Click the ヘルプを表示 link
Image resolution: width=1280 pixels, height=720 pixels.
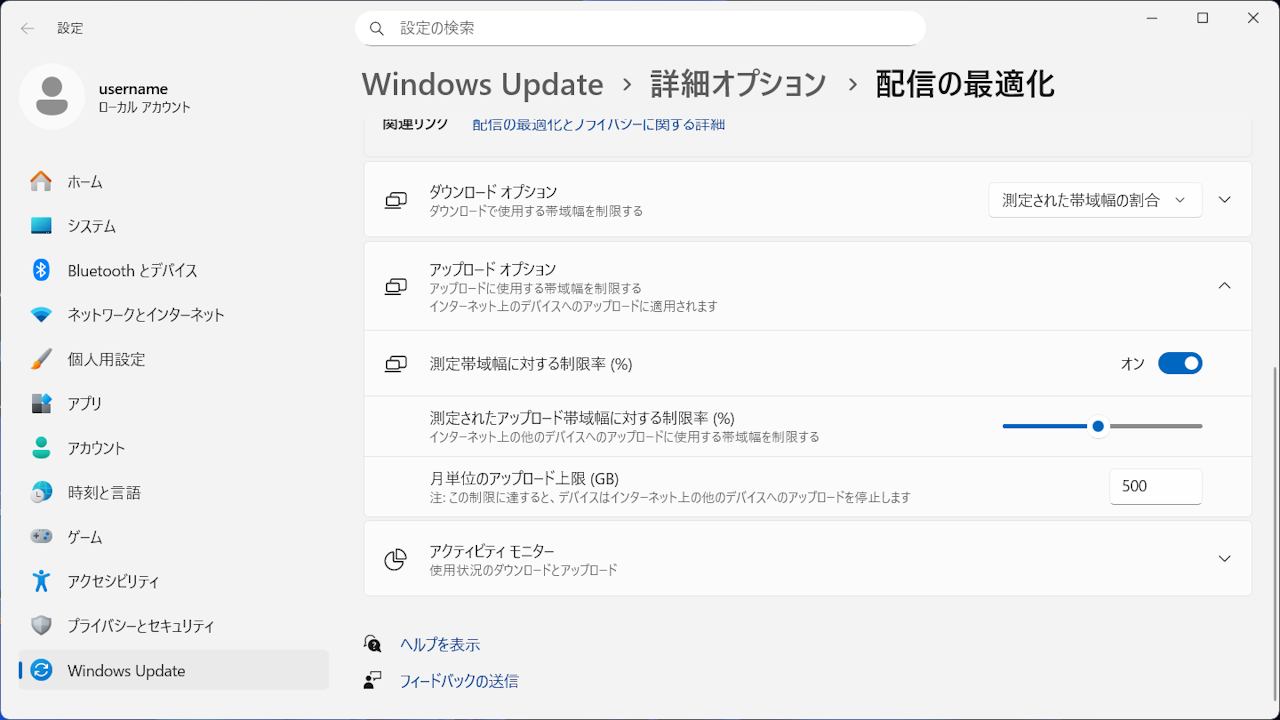click(440, 645)
